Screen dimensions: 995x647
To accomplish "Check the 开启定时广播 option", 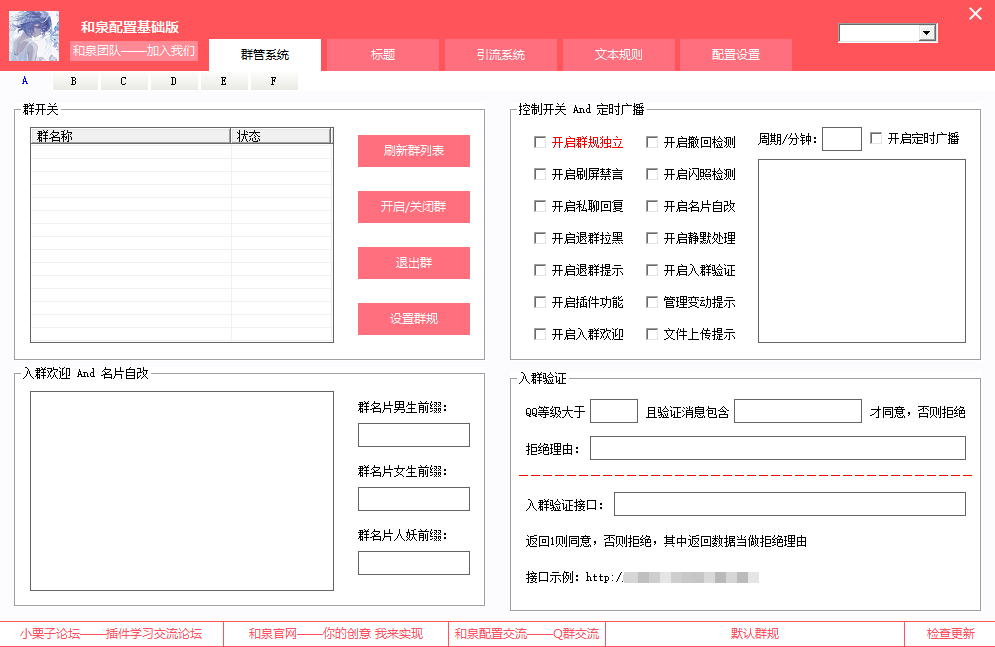I will pos(877,139).
